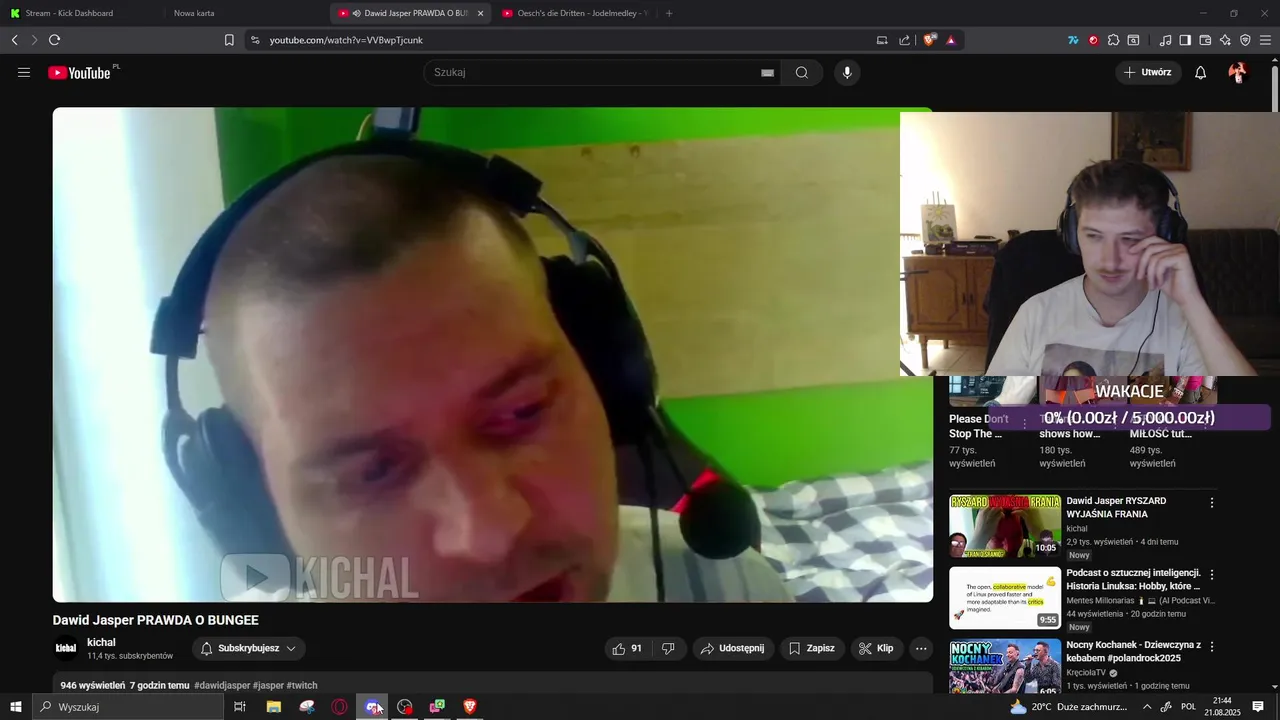Open Dawid Jasper RYSZARD WYJAŚNIA FRANIA thumbnail
1280x720 pixels.
1005,526
